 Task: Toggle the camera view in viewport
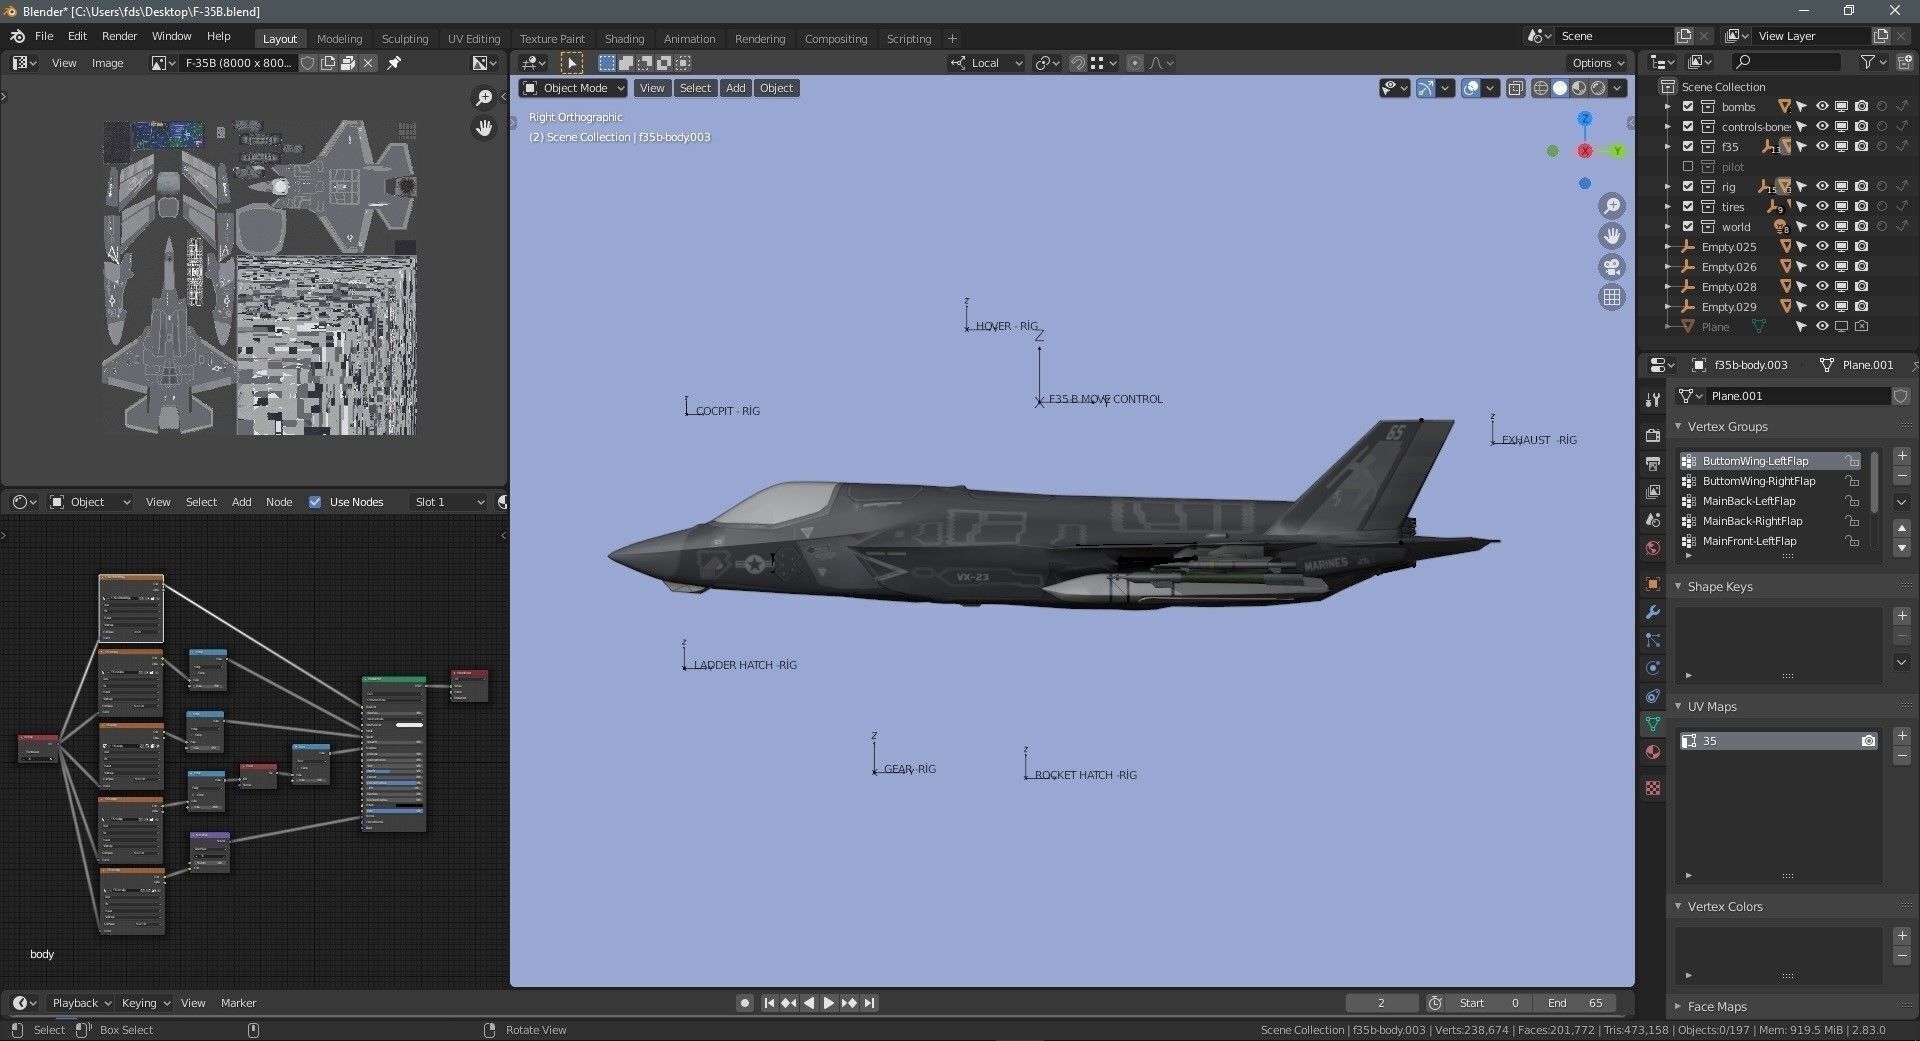1612,267
